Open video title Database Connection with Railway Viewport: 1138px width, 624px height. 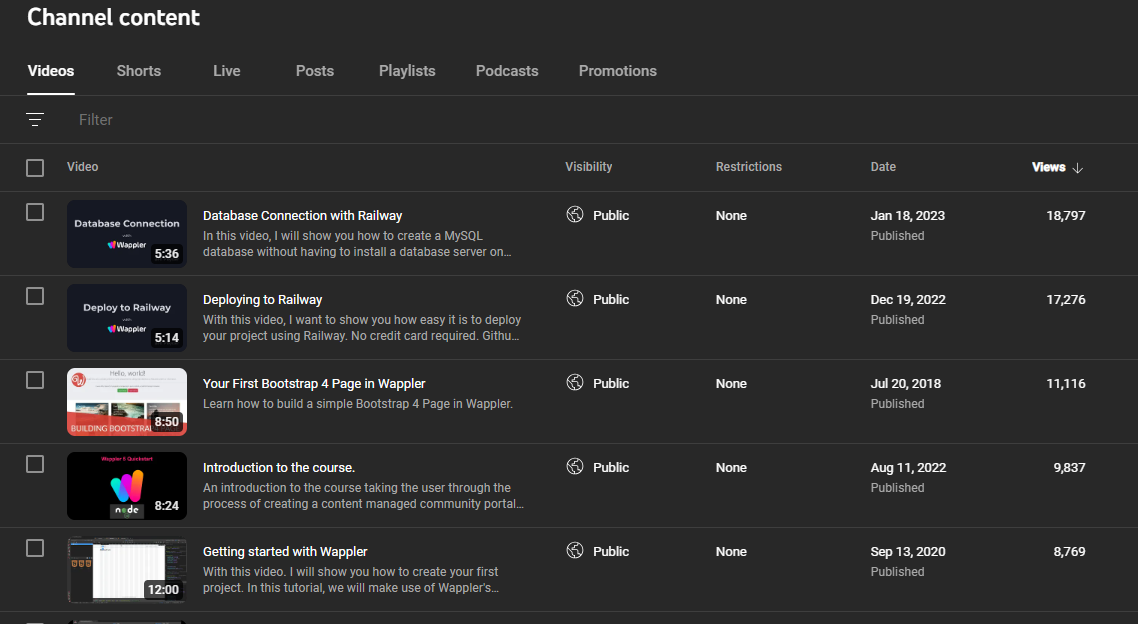(303, 215)
